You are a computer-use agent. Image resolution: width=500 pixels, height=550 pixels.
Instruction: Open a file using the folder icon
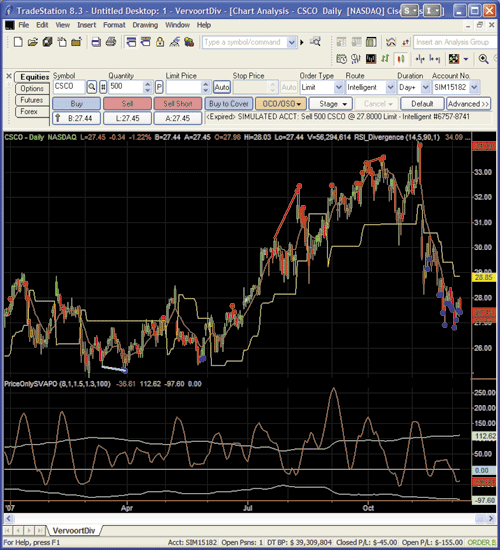coord(33,42)
